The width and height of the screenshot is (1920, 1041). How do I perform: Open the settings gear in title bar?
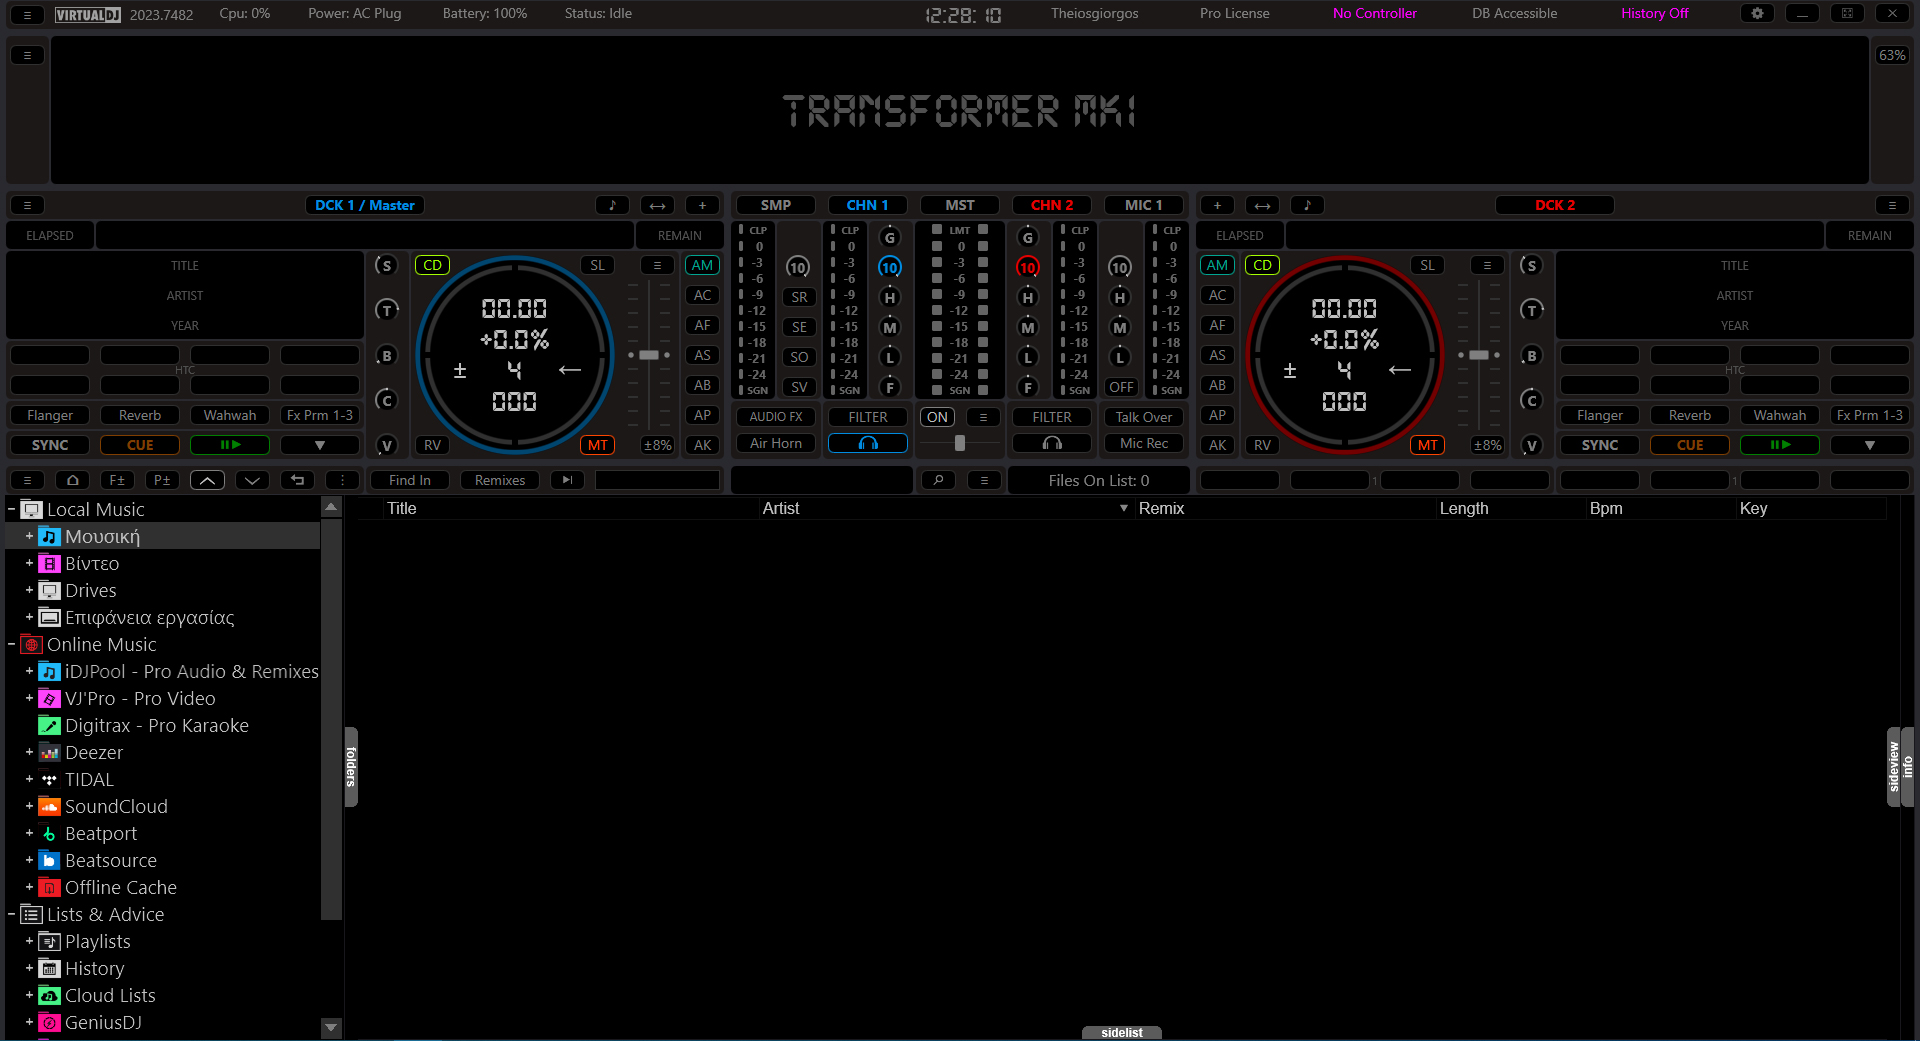point(1757,14)
